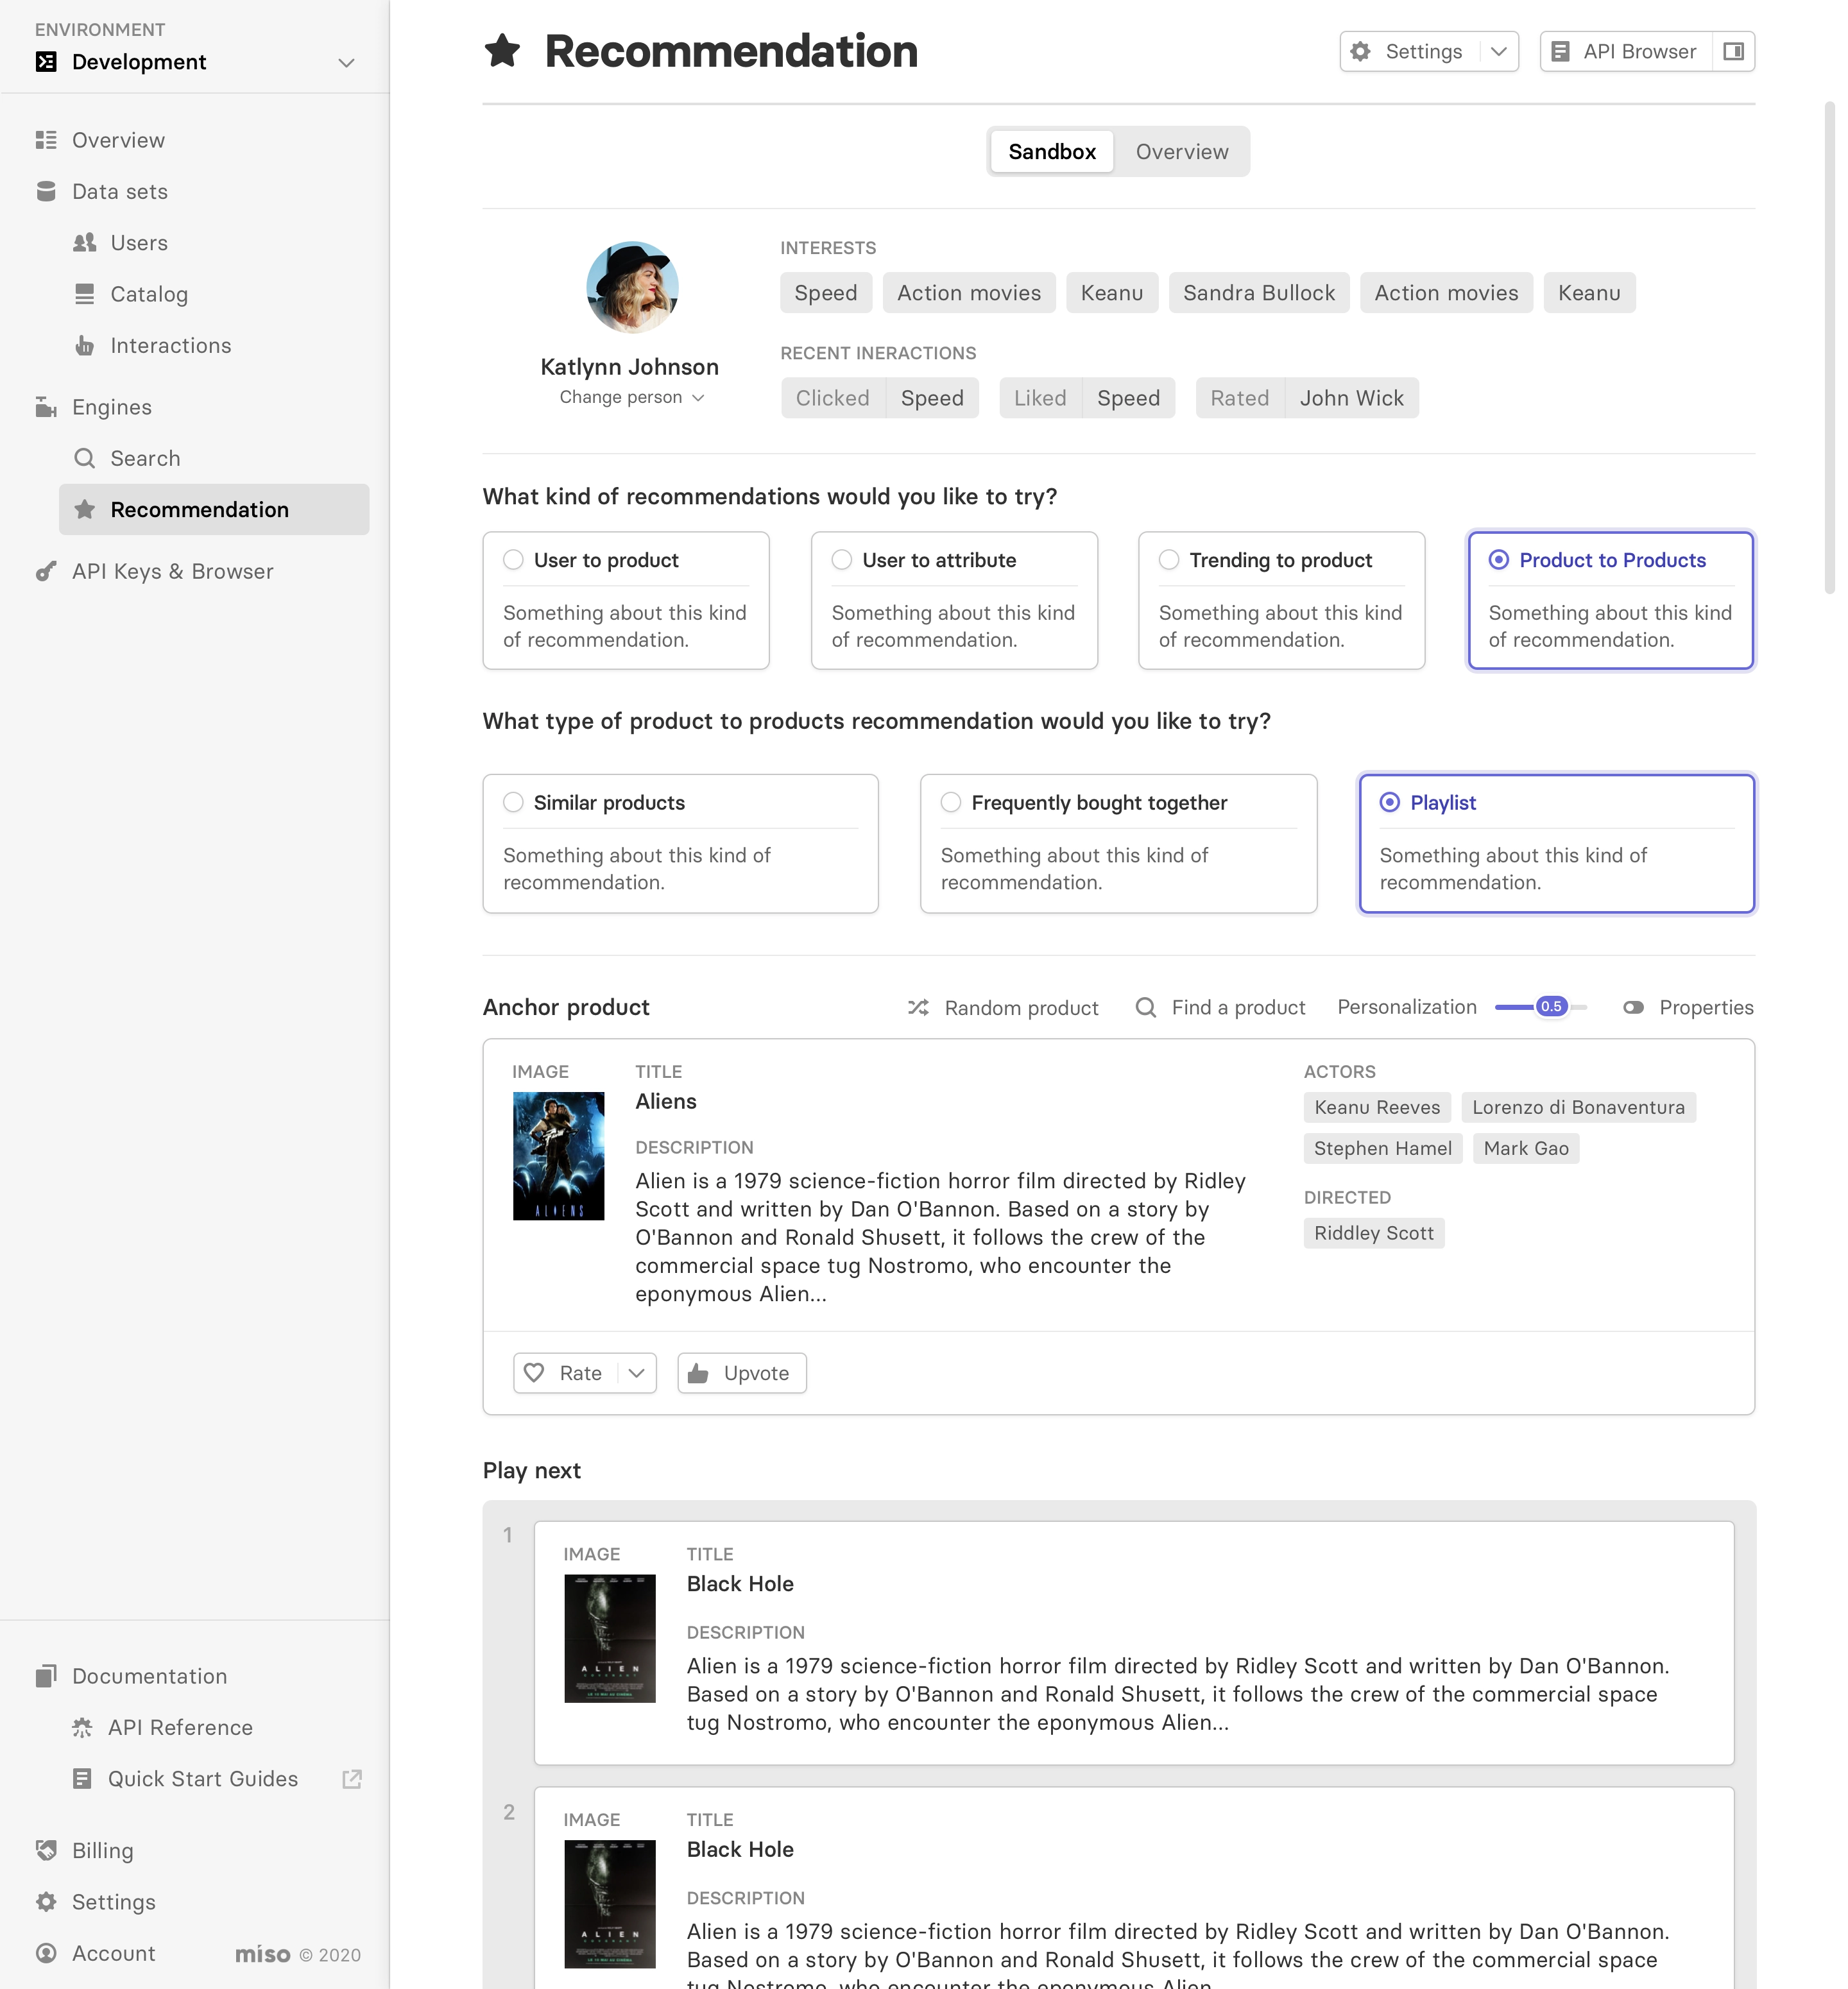Click the Billing icon in sidebar
Image resolution: width=1848 pixels, height=1989 pixels.
click(46, 1850)
